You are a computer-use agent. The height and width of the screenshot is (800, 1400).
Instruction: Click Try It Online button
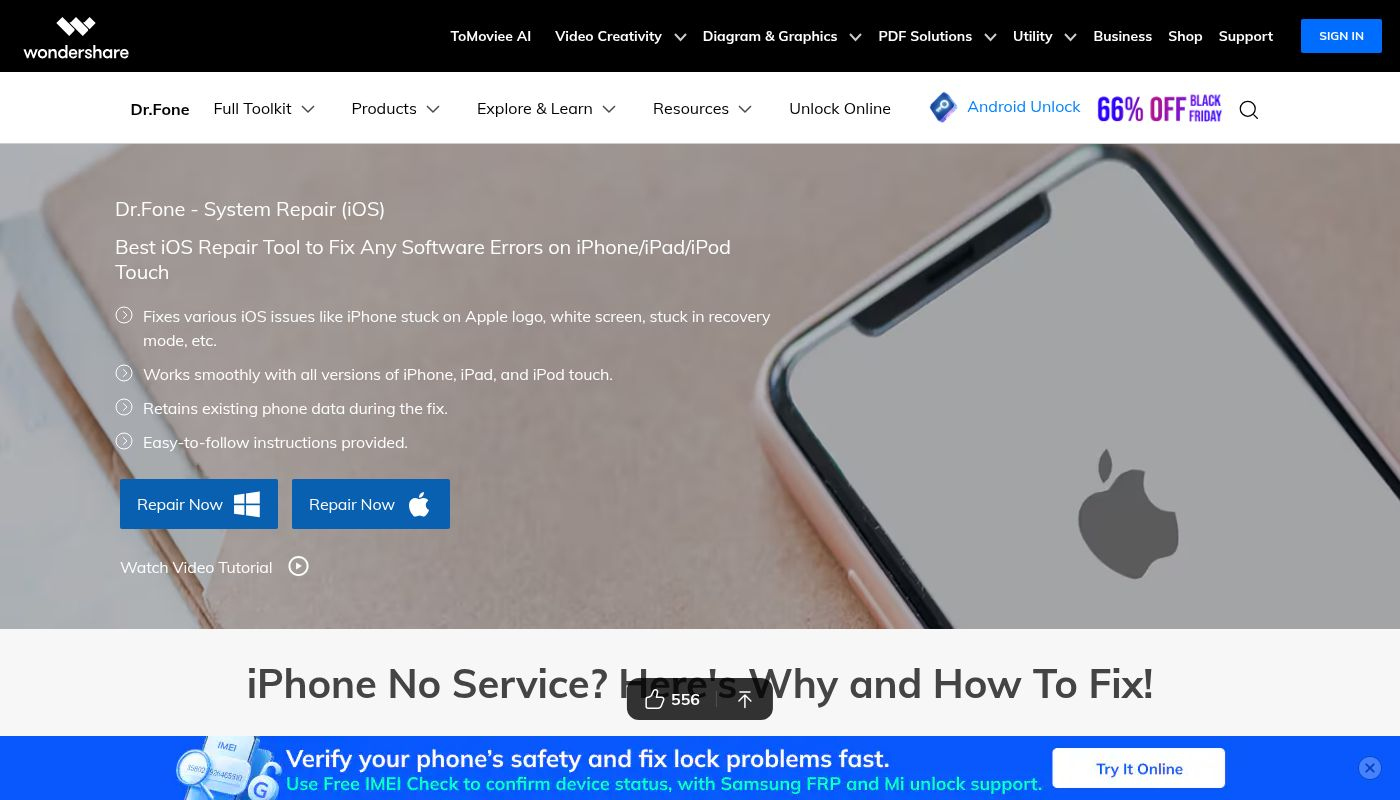coord(1139,768)
